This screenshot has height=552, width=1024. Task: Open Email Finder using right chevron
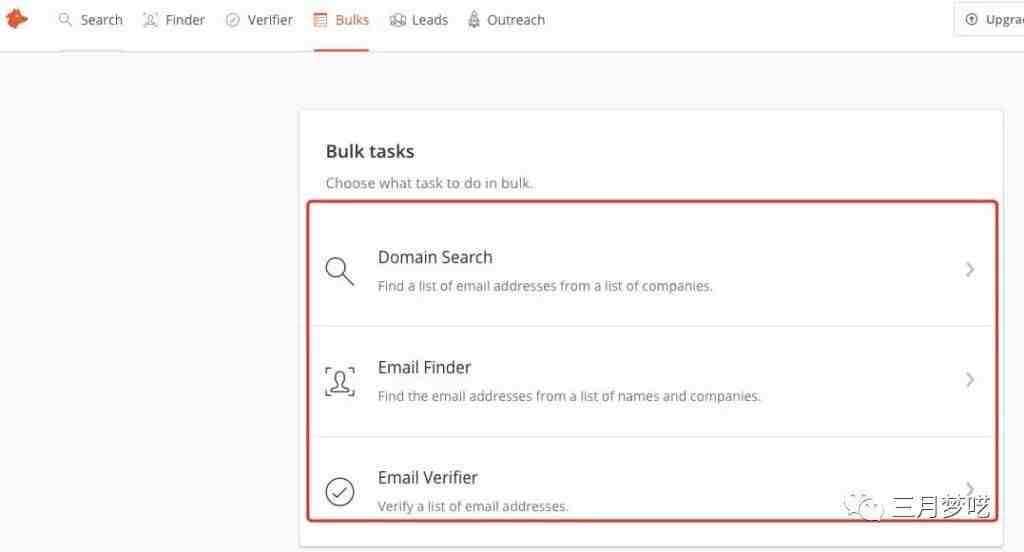pos(970,380)
